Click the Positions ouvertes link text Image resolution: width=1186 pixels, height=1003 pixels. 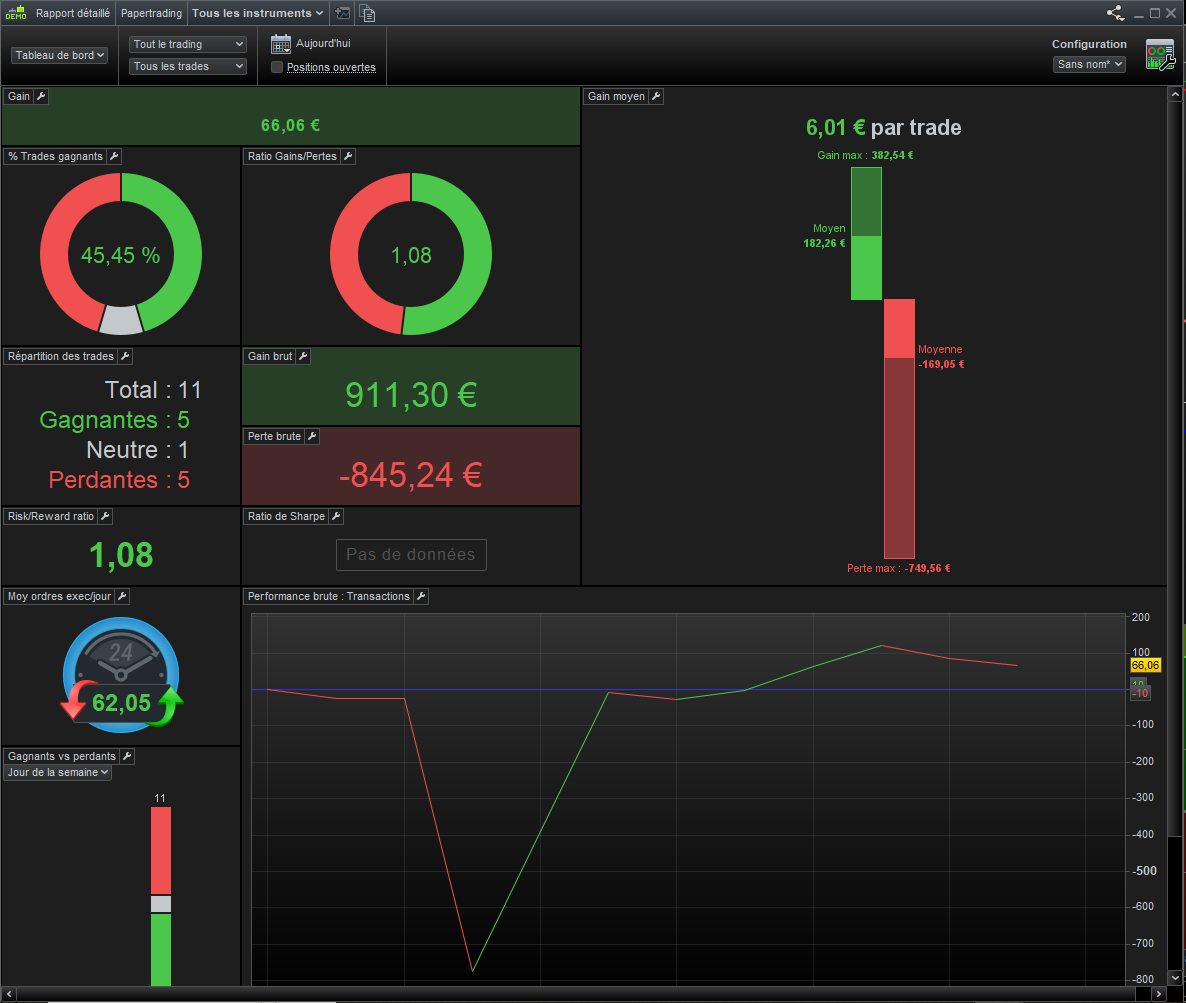tap(331, 67)
